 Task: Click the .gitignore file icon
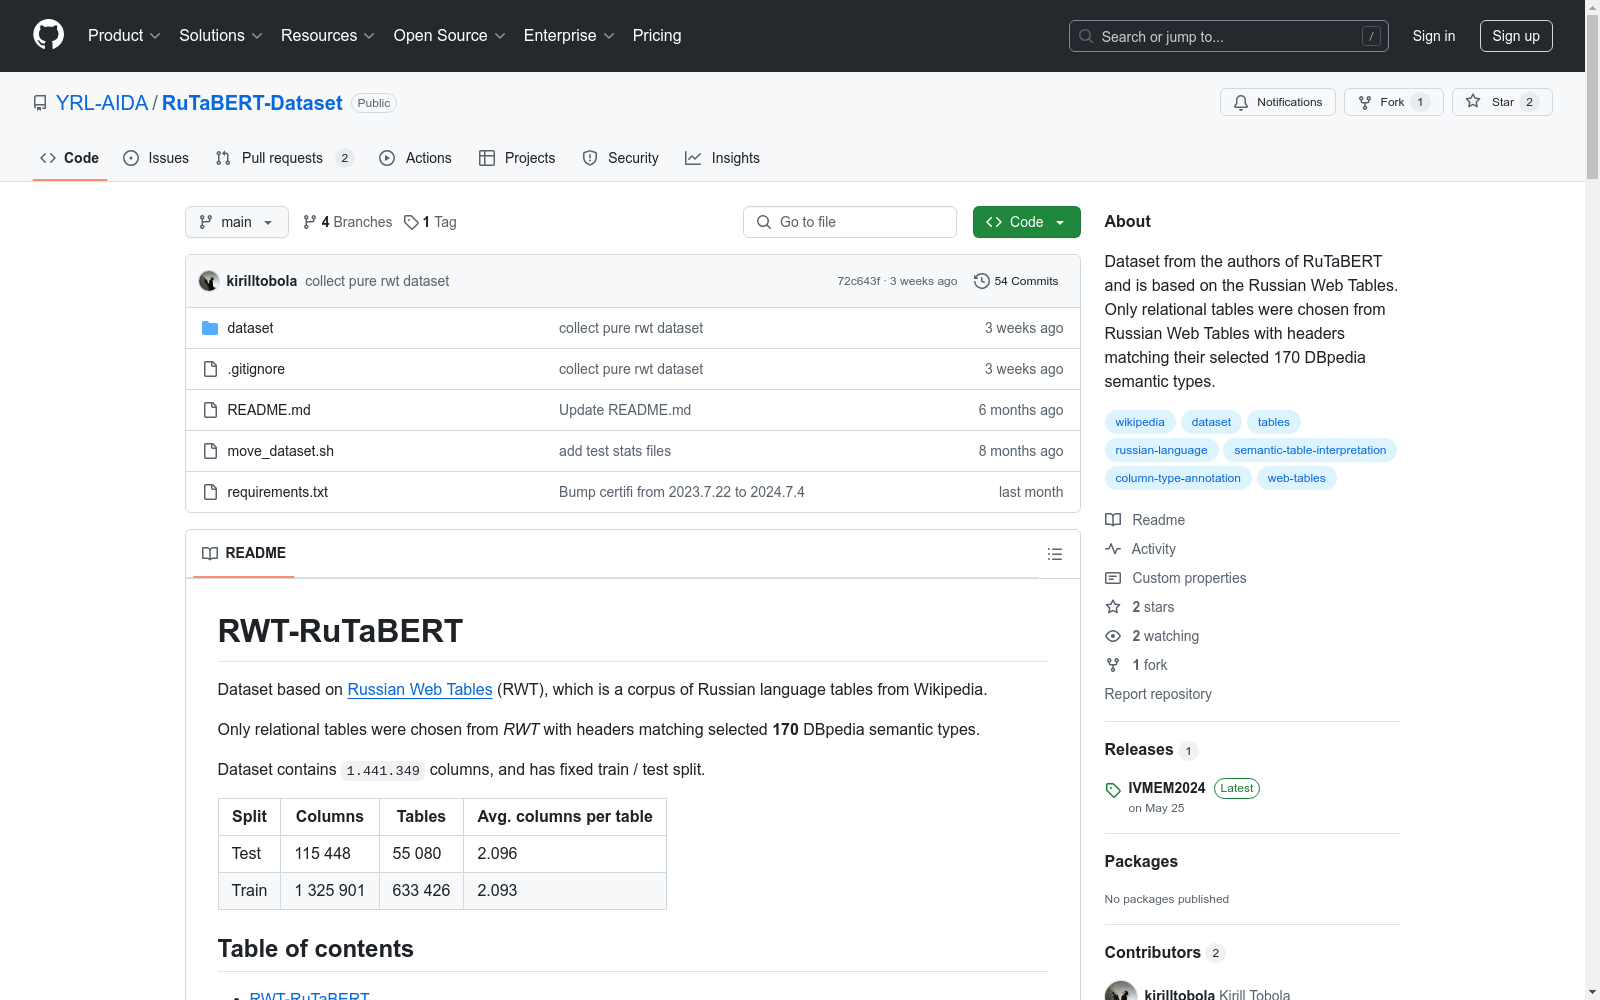(x=210, y=369)
